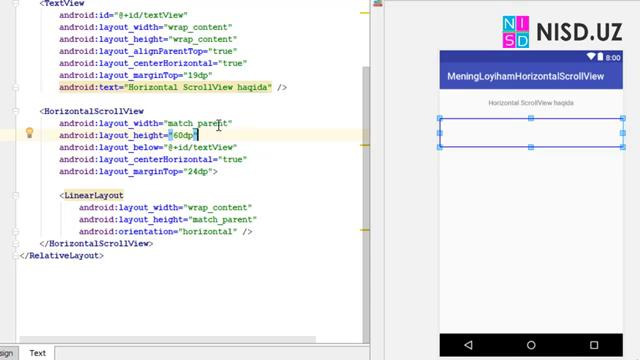Switch to the Text editor tab
Image resolution: width=640 pixels, height=360 pixels.
click(x=38, y=353)
